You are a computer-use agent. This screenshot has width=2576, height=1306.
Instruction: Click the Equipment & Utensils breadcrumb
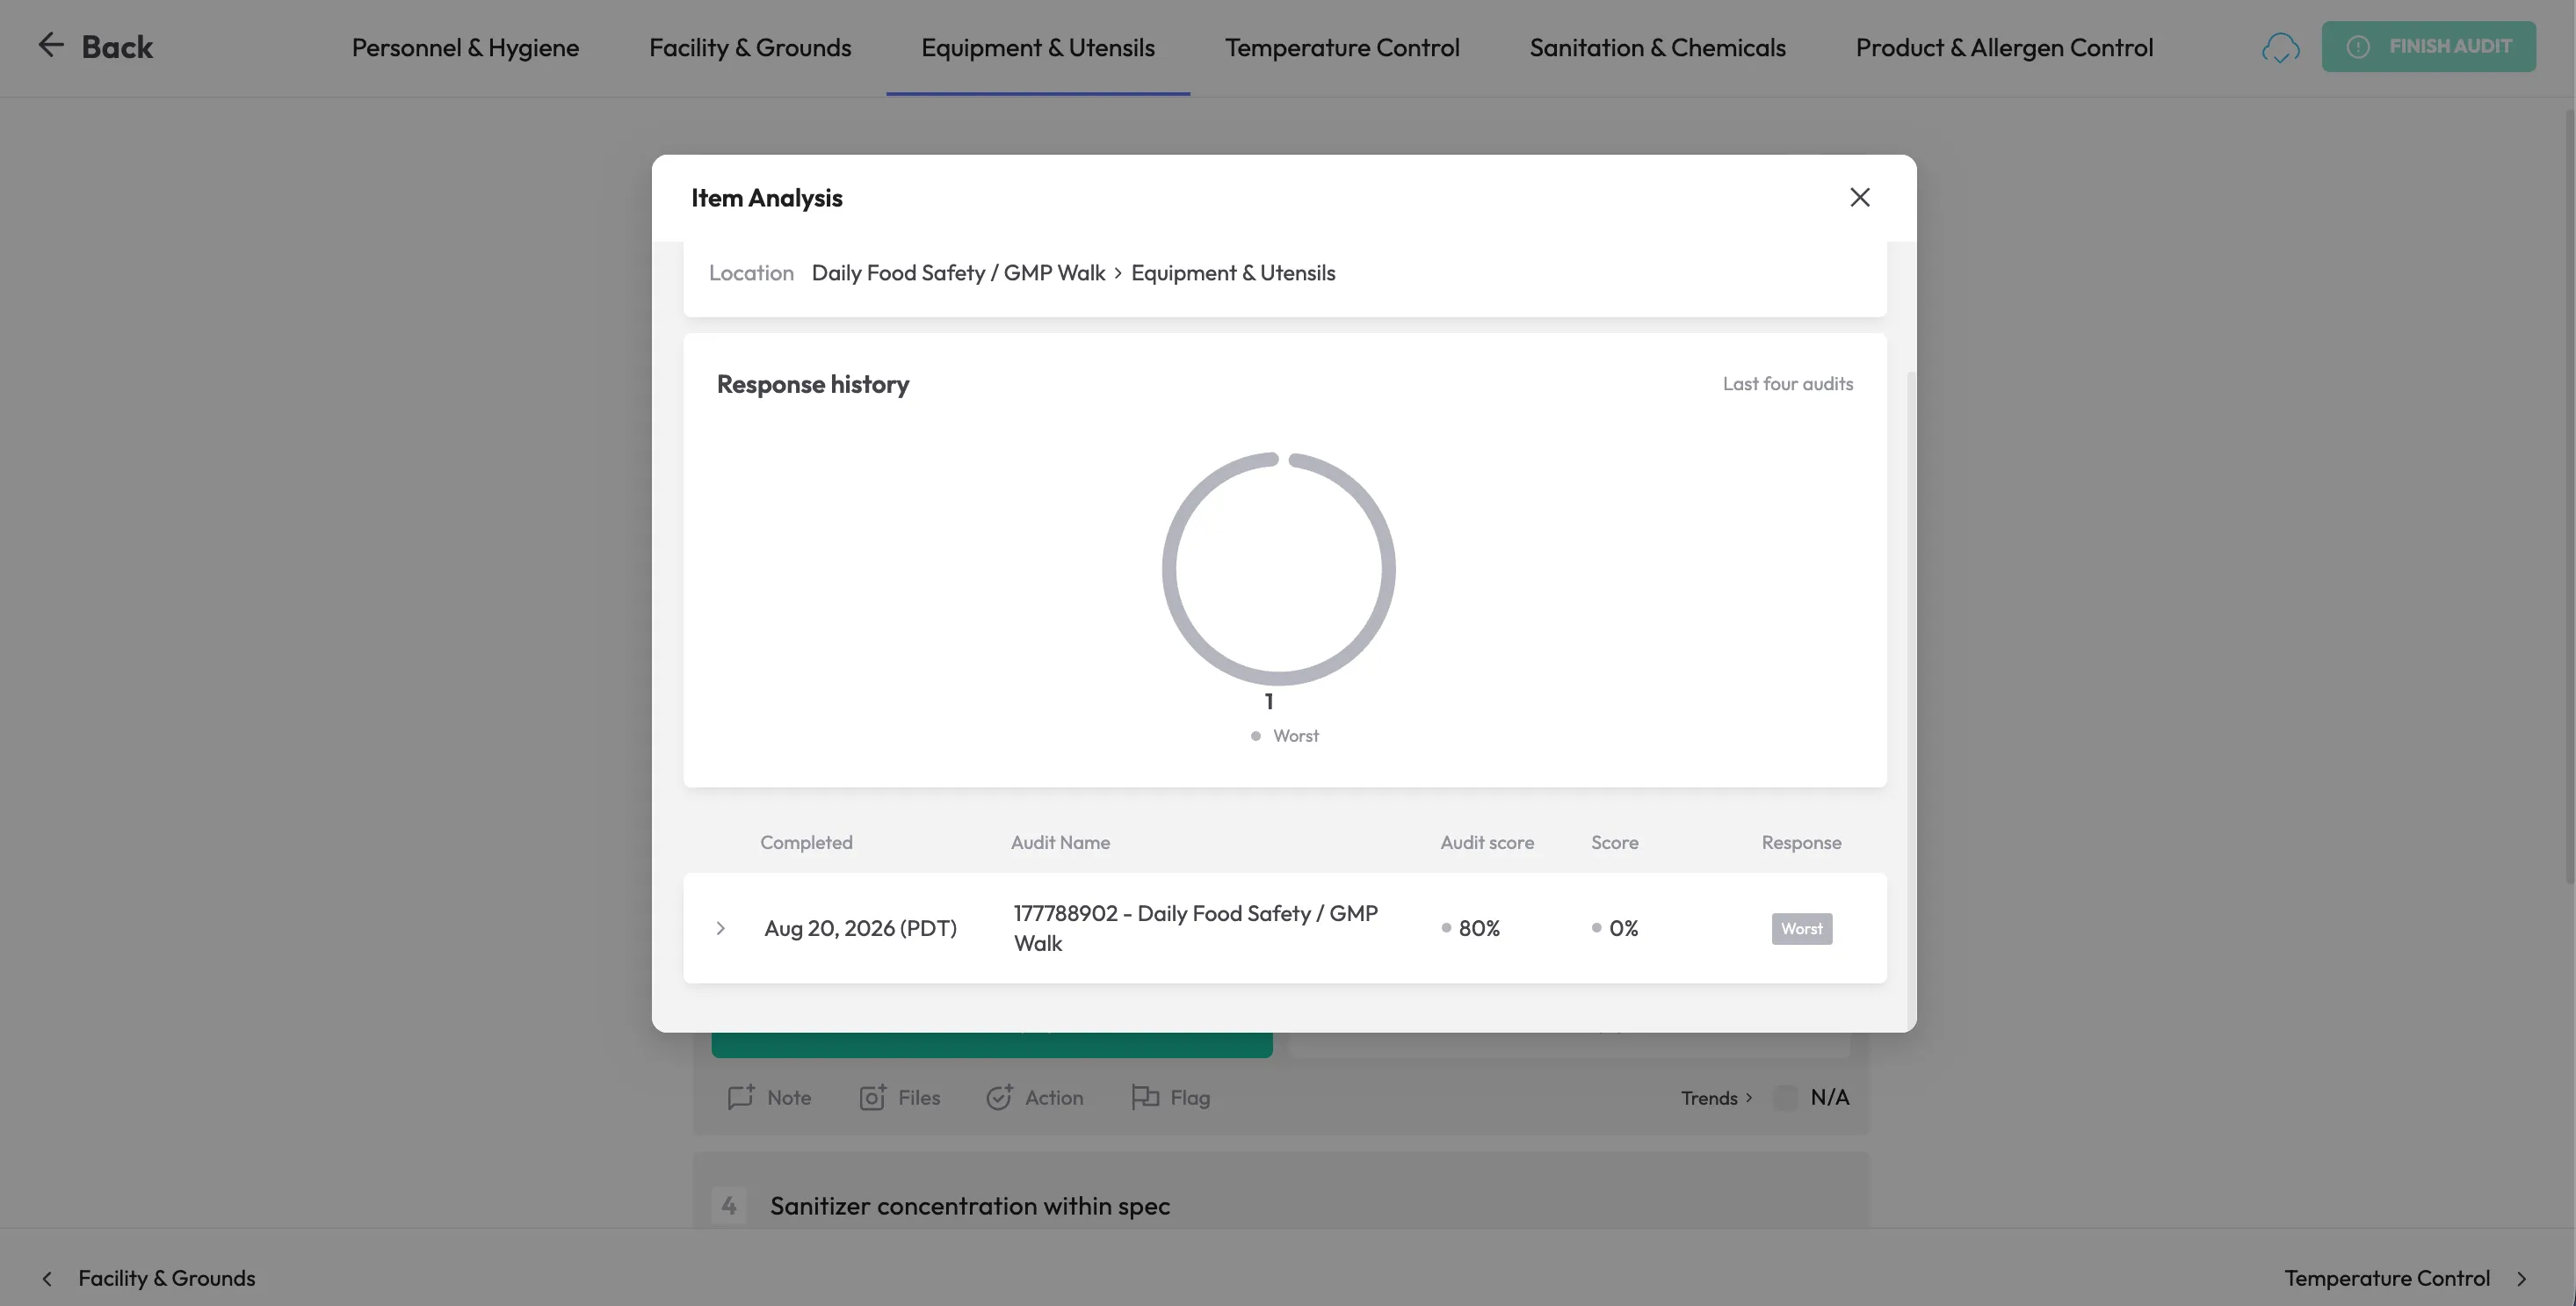pos(1233,273)
